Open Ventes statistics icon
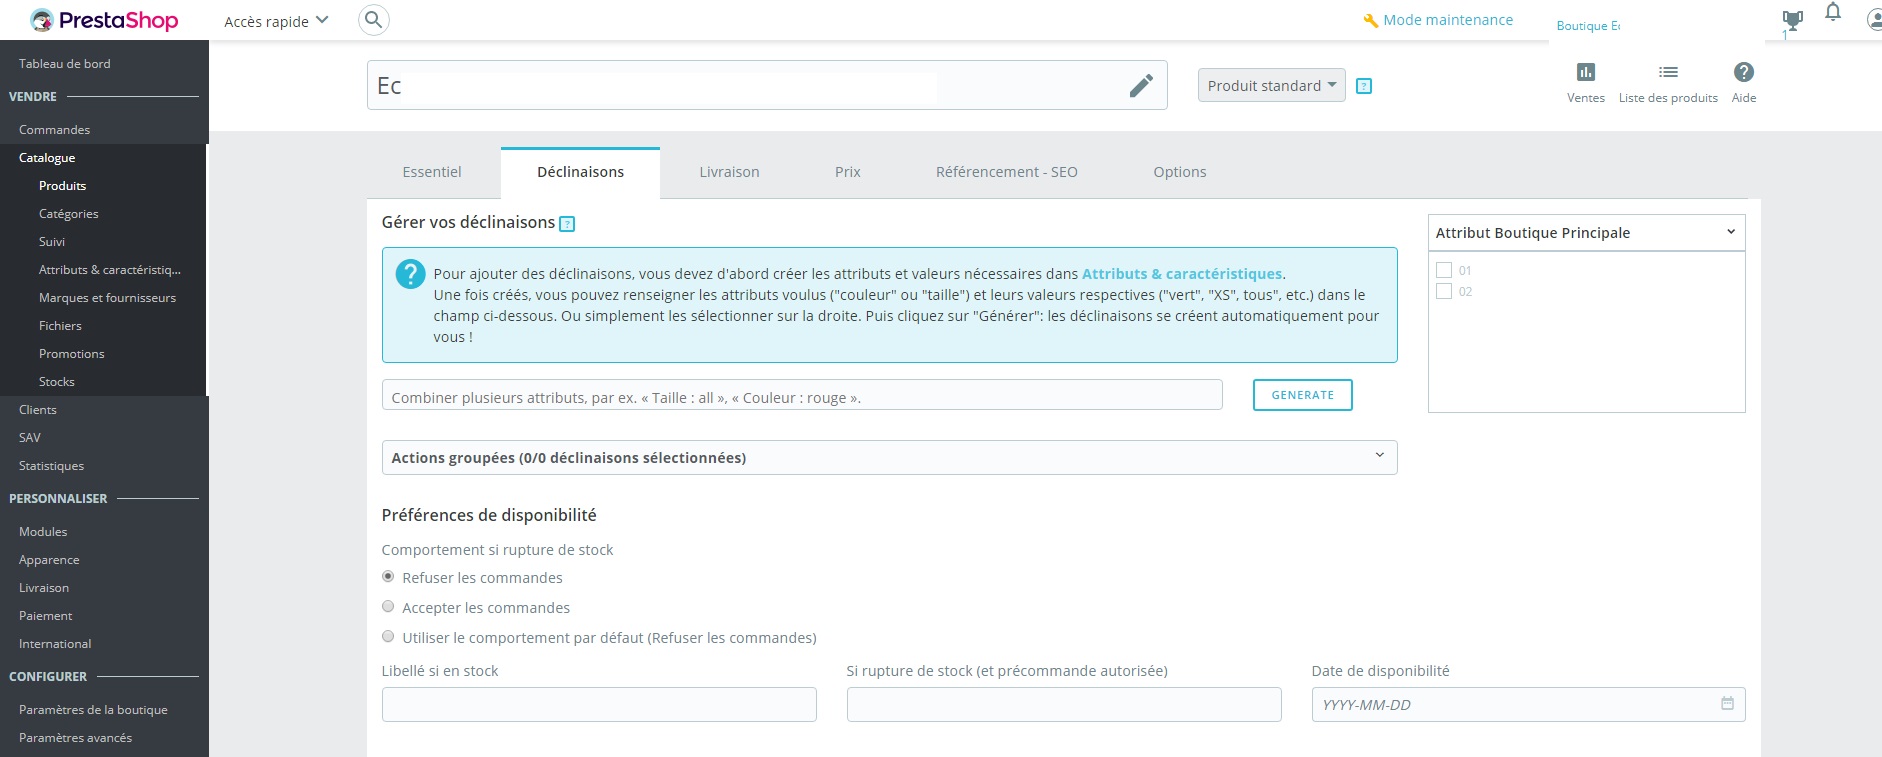 [x=1586, y=72]
